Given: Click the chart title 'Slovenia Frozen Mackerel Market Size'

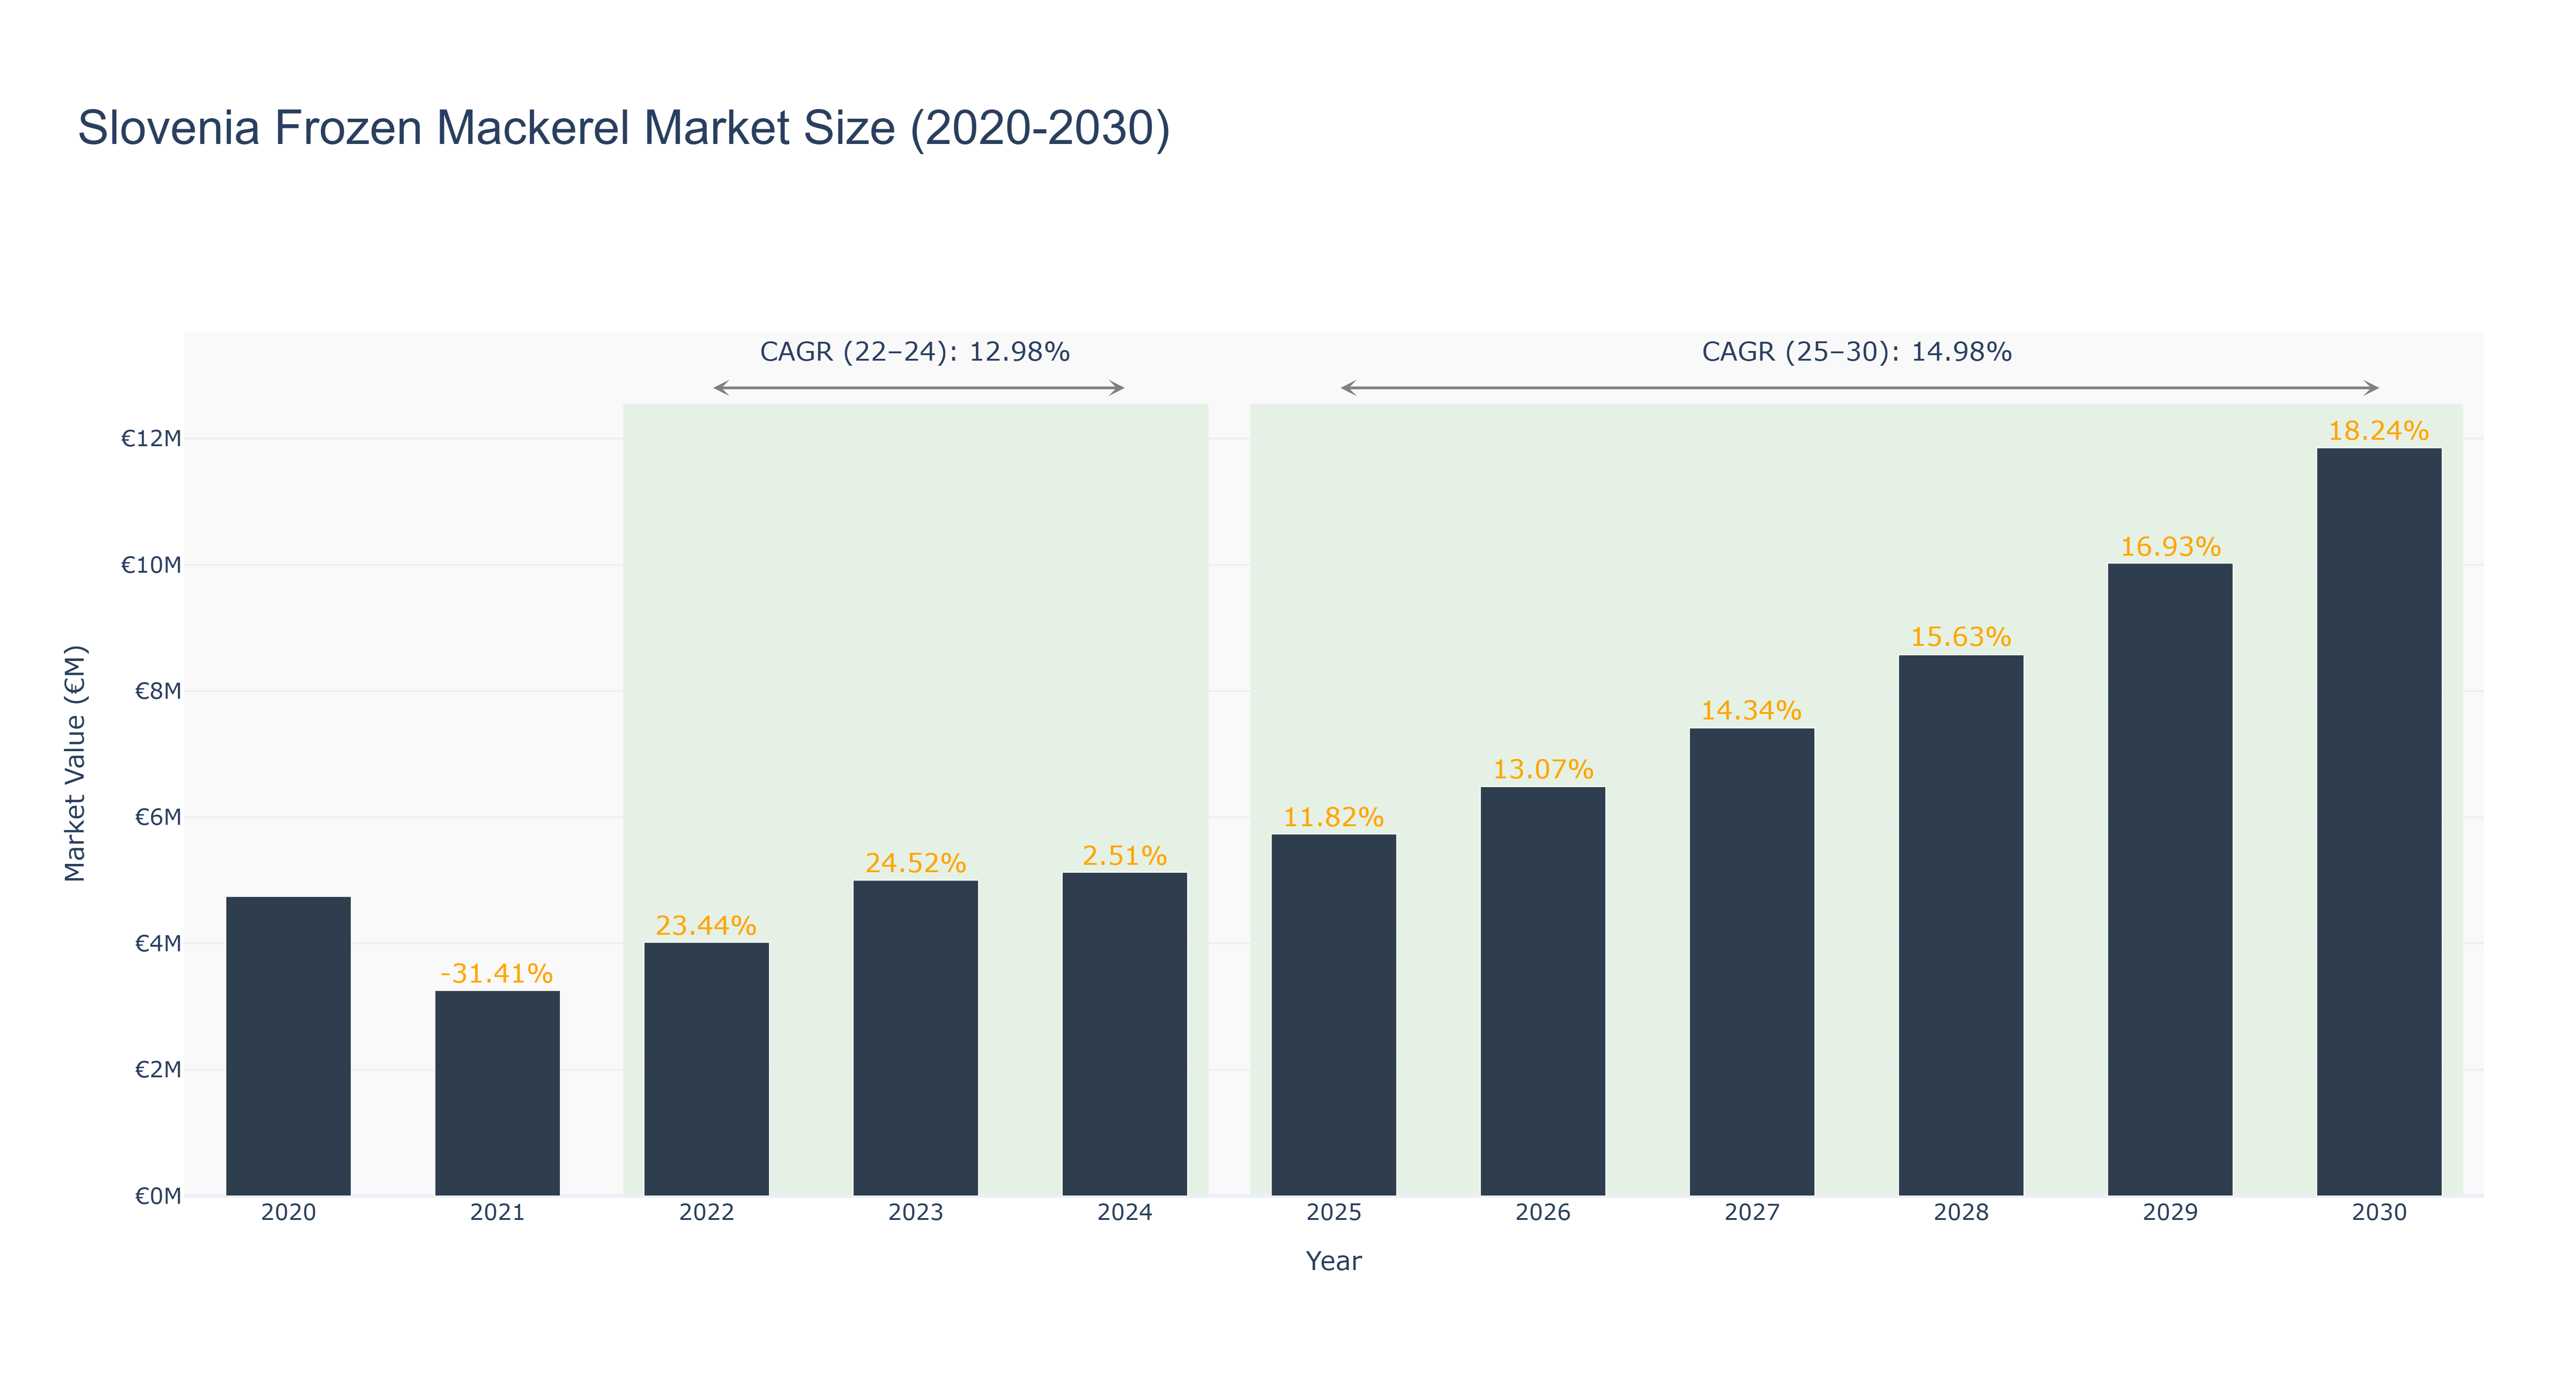Looking at the screenshot, I should [x=624, y=128].
